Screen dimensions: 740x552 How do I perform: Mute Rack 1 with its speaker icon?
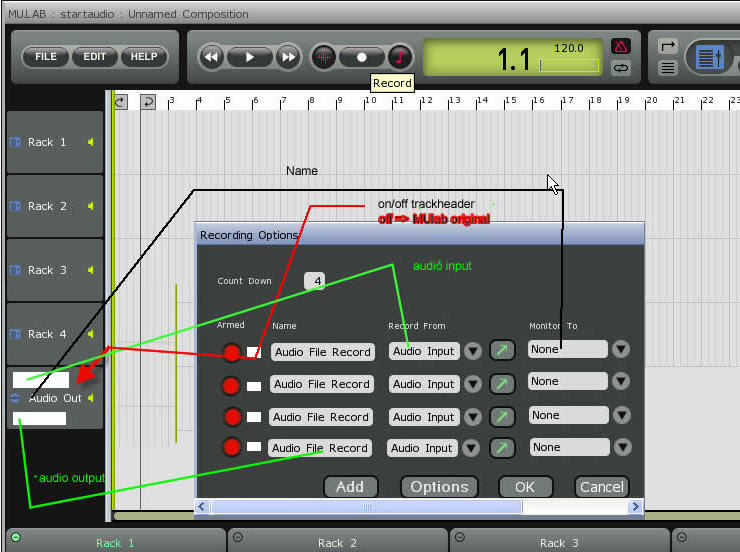pos(91,142)
